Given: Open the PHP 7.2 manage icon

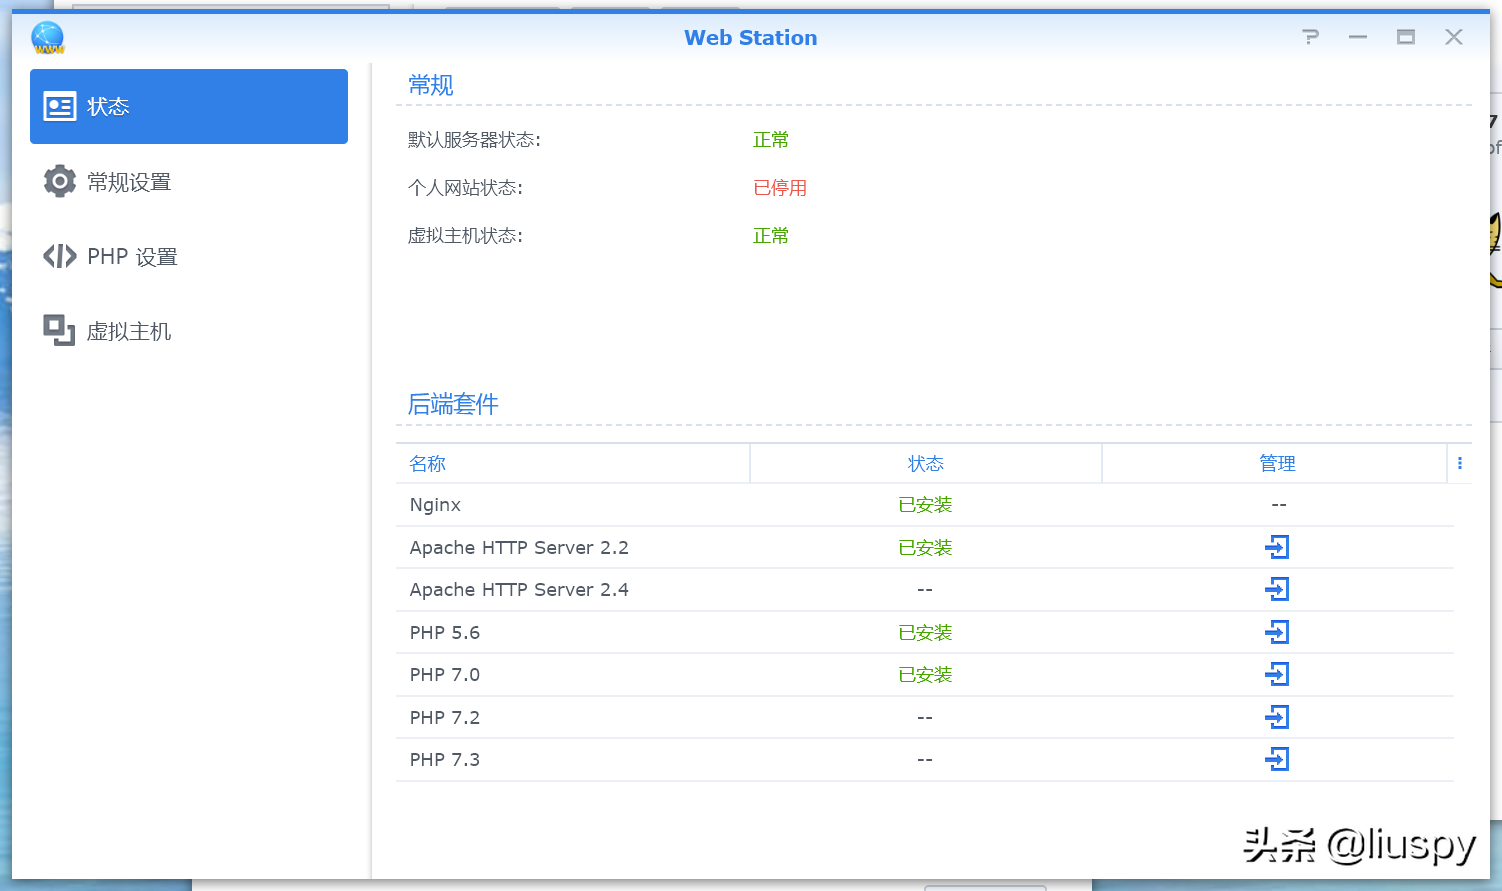Looking at the screenshot, I should coord(1277,717).
